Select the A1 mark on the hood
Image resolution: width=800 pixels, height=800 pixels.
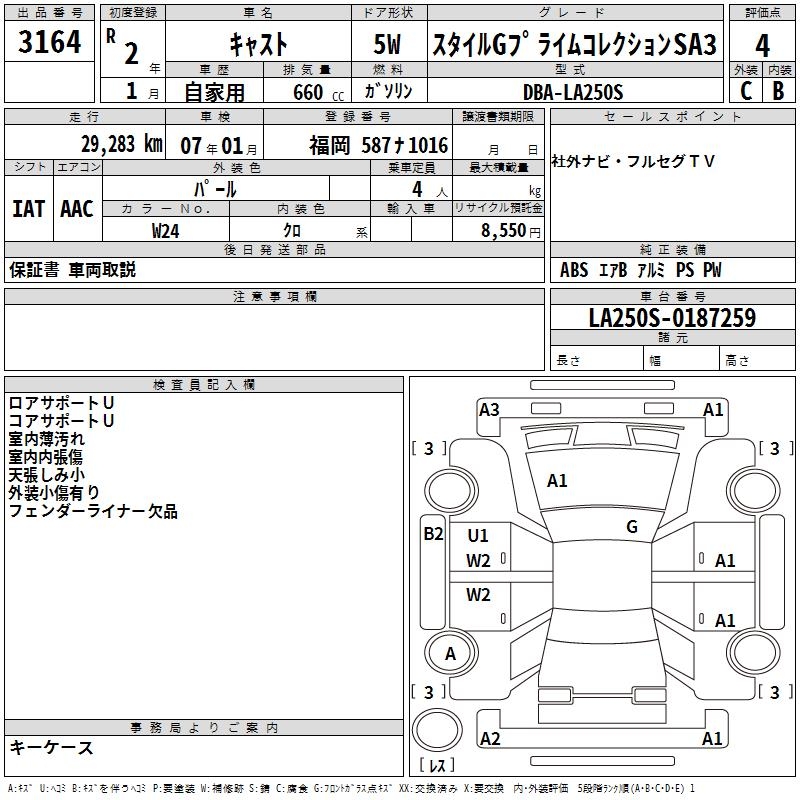[557, 481]
